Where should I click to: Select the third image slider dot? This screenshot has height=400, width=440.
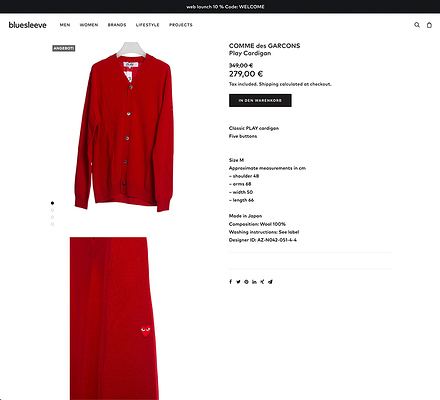point(52,217)
